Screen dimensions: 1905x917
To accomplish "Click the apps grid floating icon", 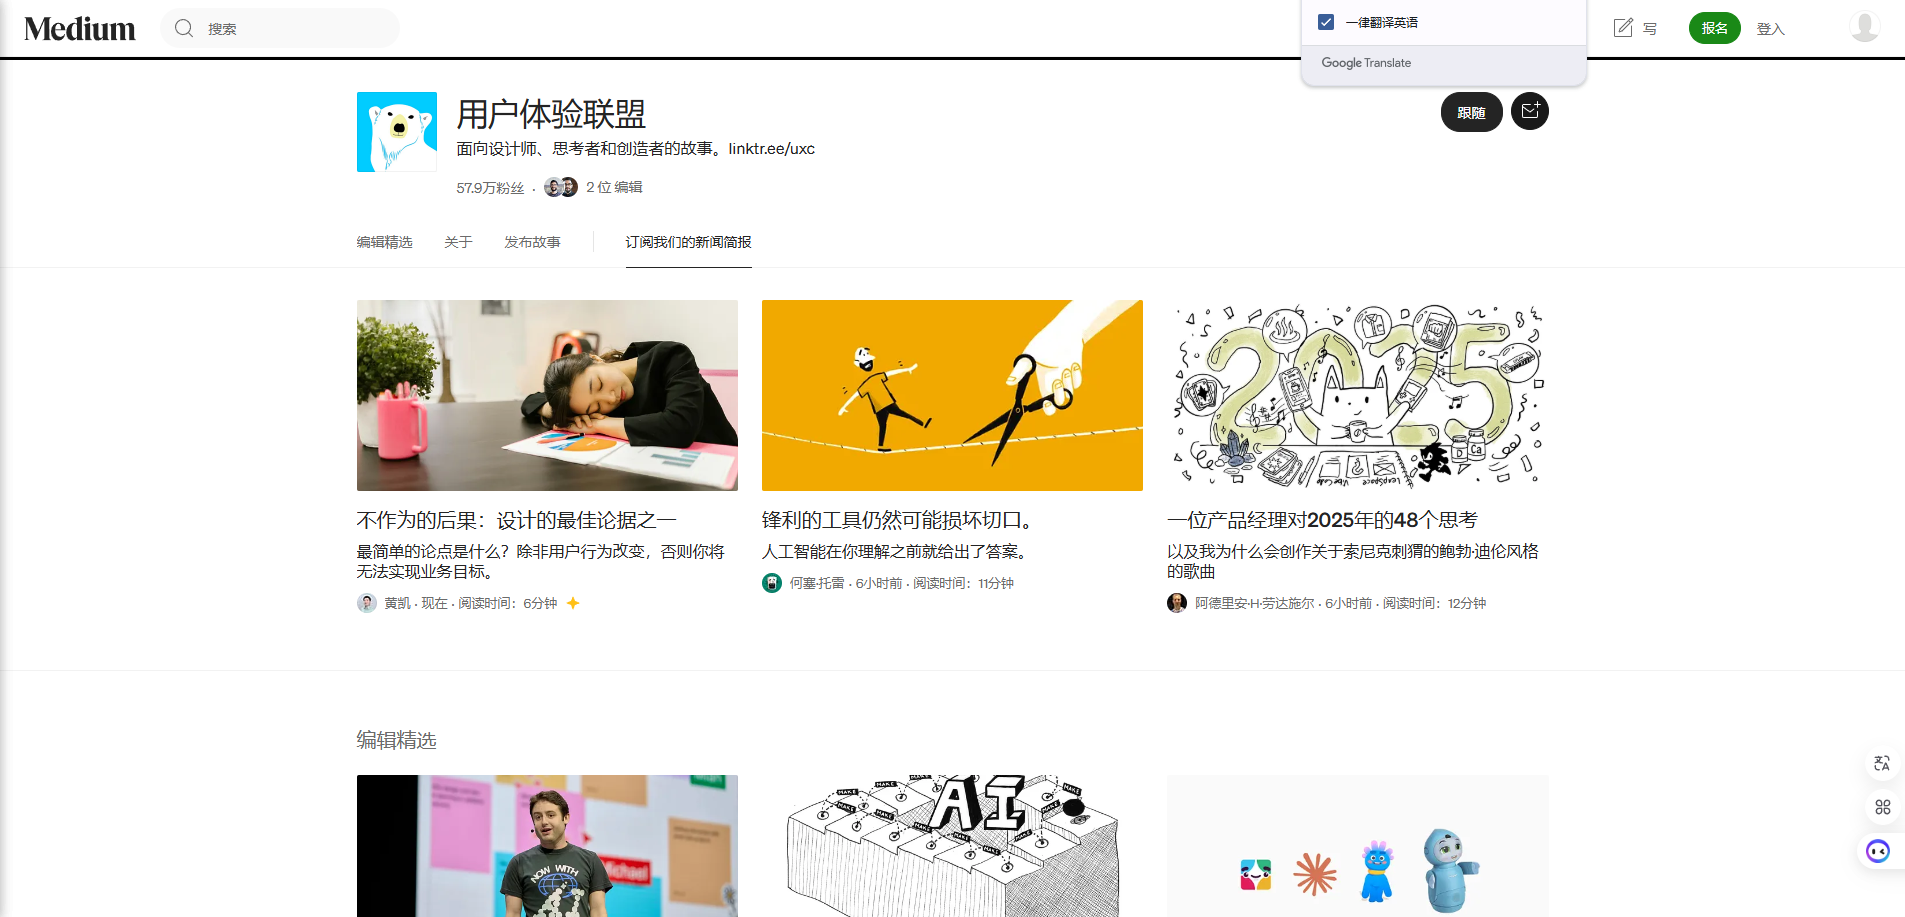I will click(x=1883, y=807).
